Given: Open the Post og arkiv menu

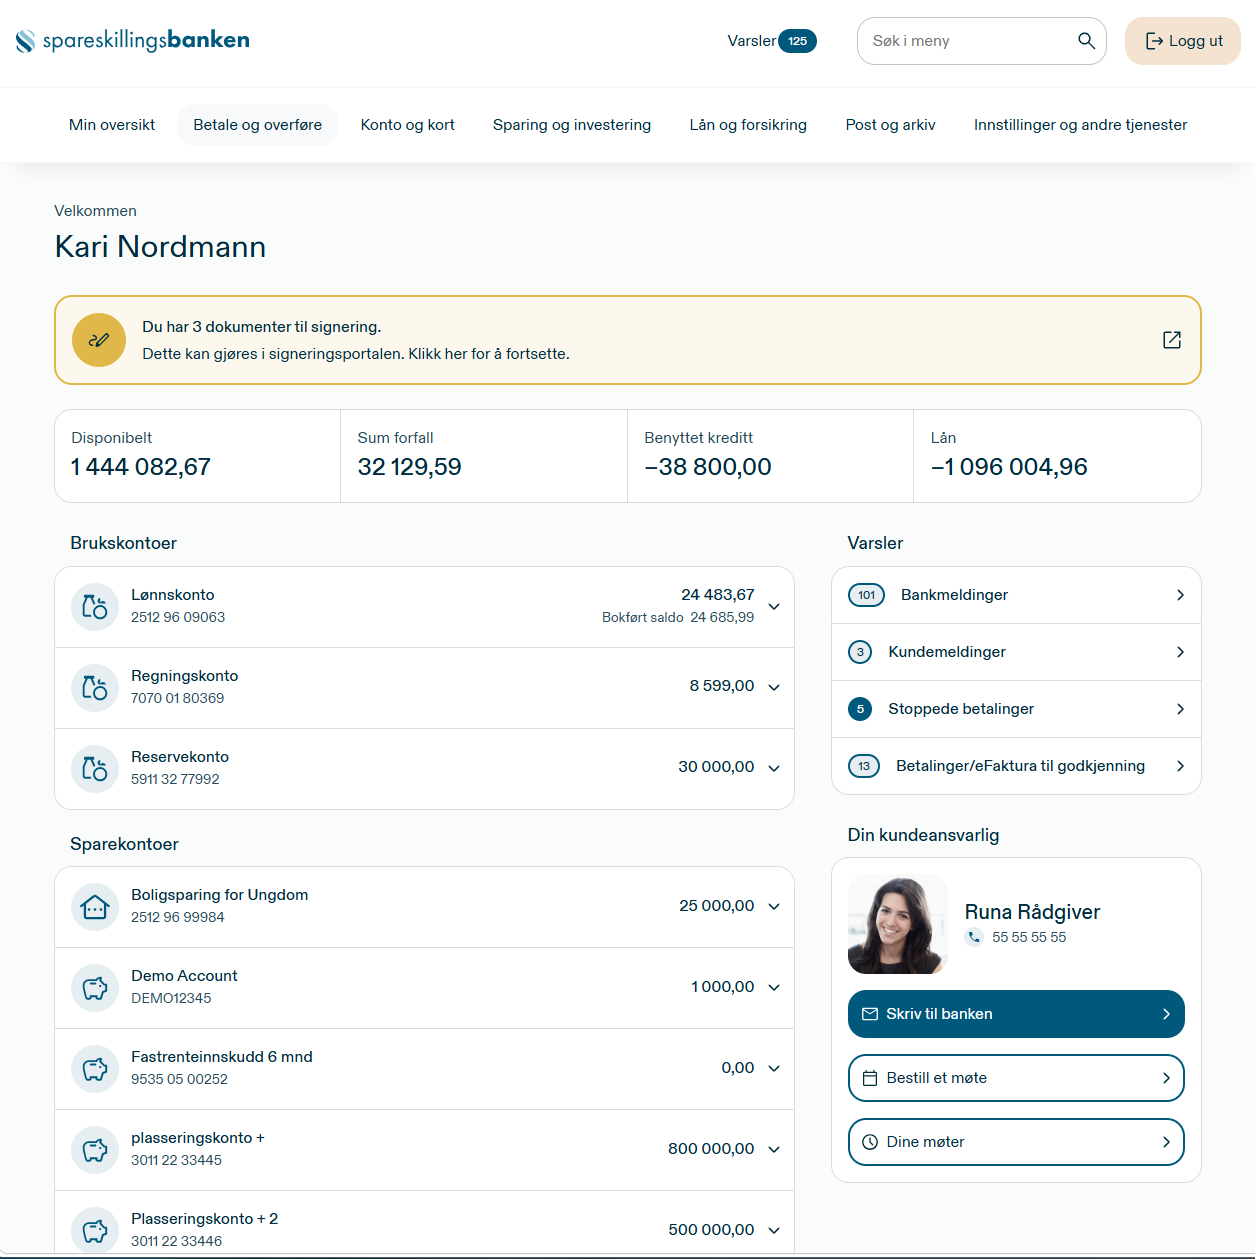Looking at the screenshot, I should click(891, 125).
